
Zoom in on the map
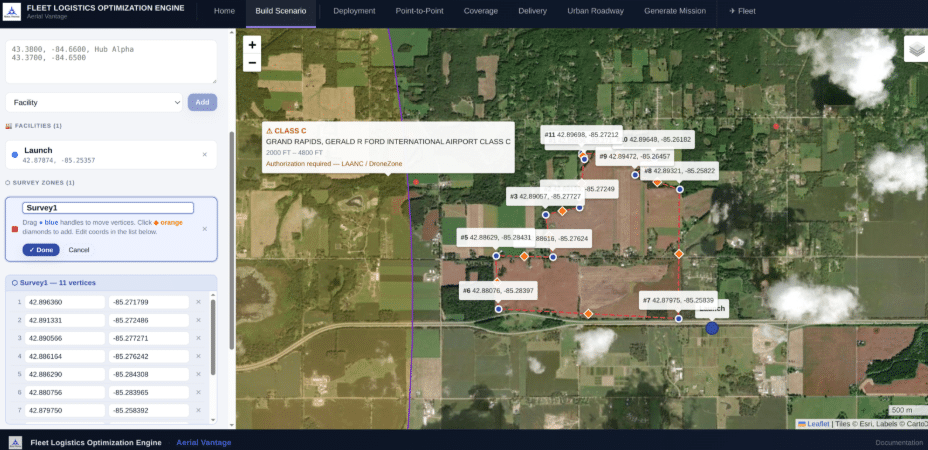[x=252, y=45]
